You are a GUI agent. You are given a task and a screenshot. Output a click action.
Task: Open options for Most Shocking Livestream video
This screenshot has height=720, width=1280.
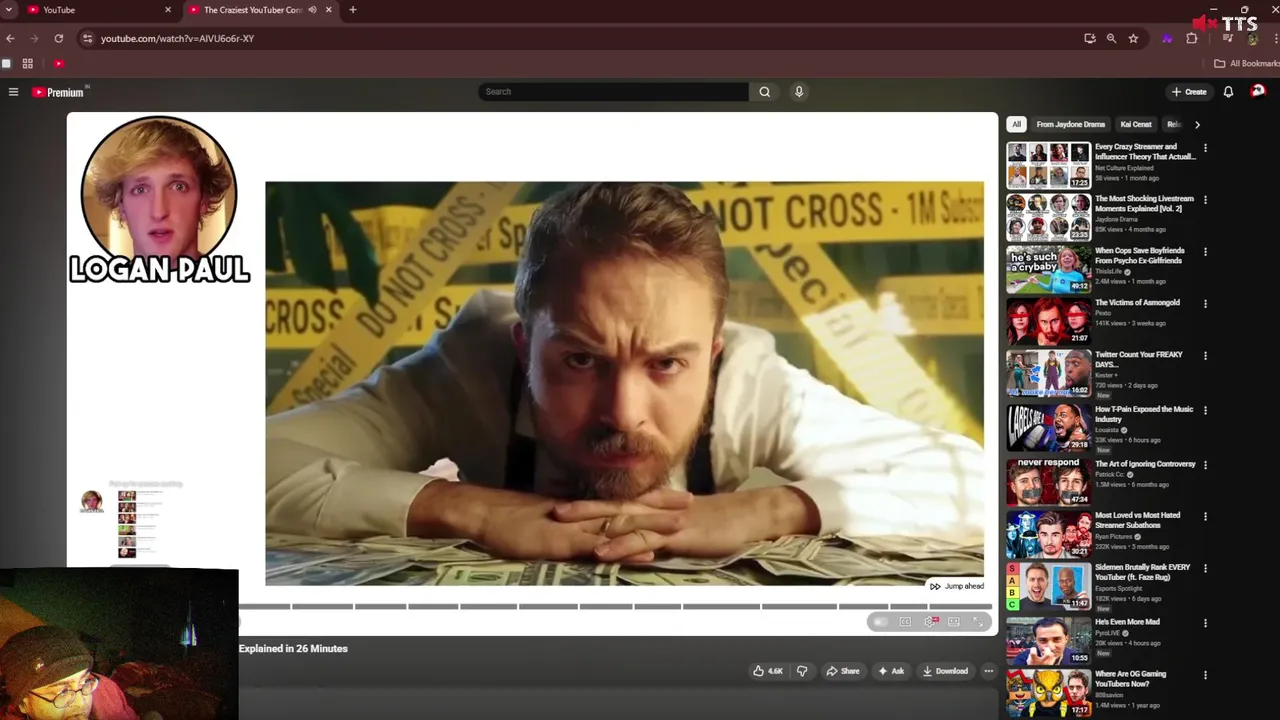click(x=1205, y=200)
